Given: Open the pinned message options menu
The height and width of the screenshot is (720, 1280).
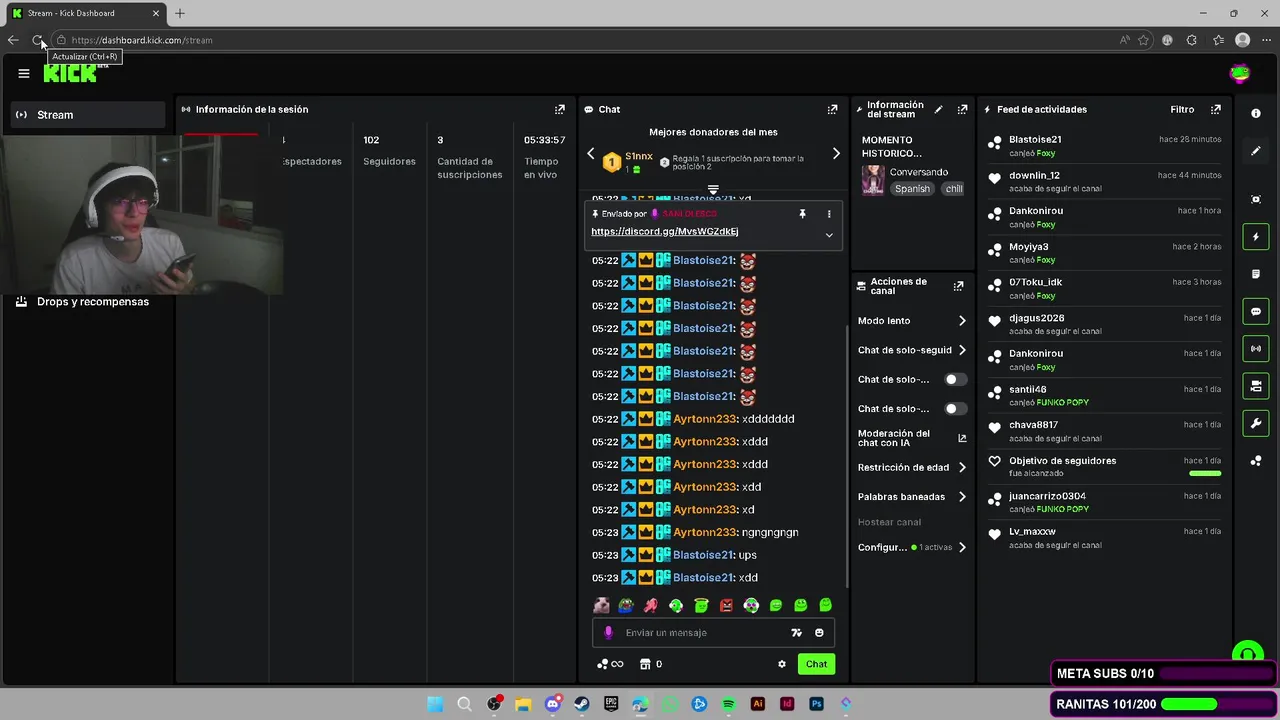Looking at the screenshot, I should click(828, 214).
